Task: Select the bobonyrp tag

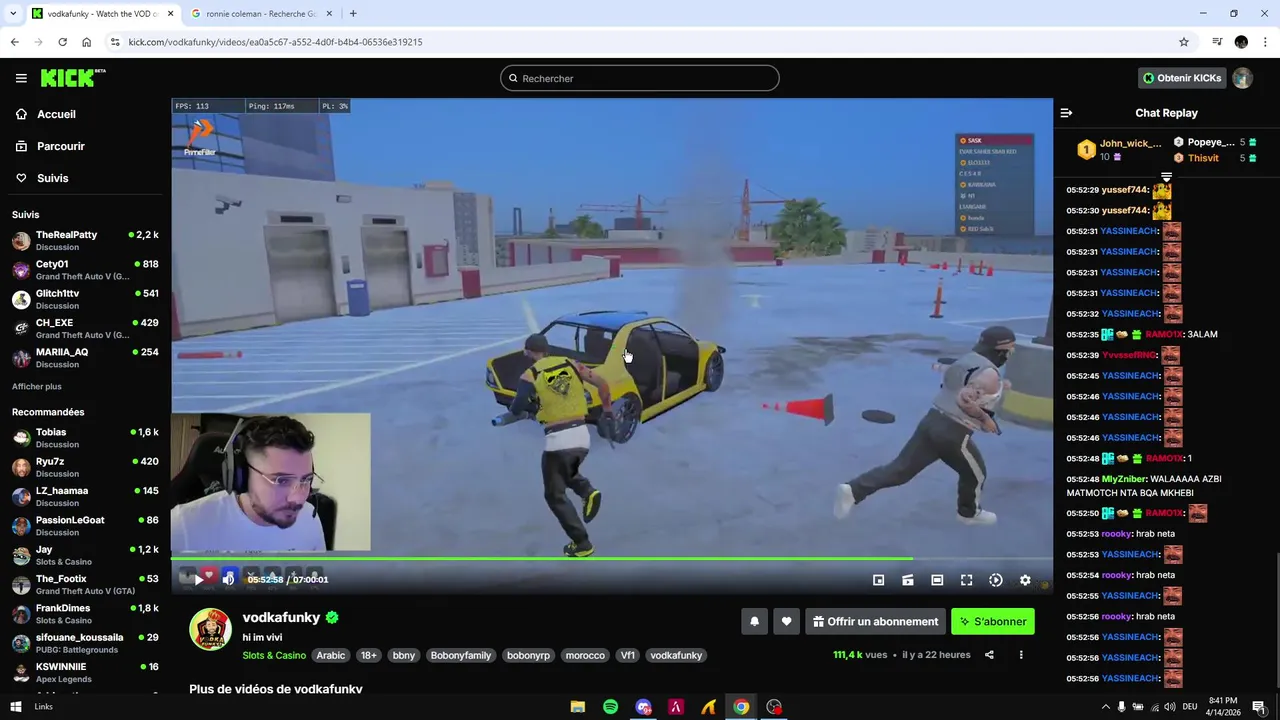Action: tap(528, 656)
